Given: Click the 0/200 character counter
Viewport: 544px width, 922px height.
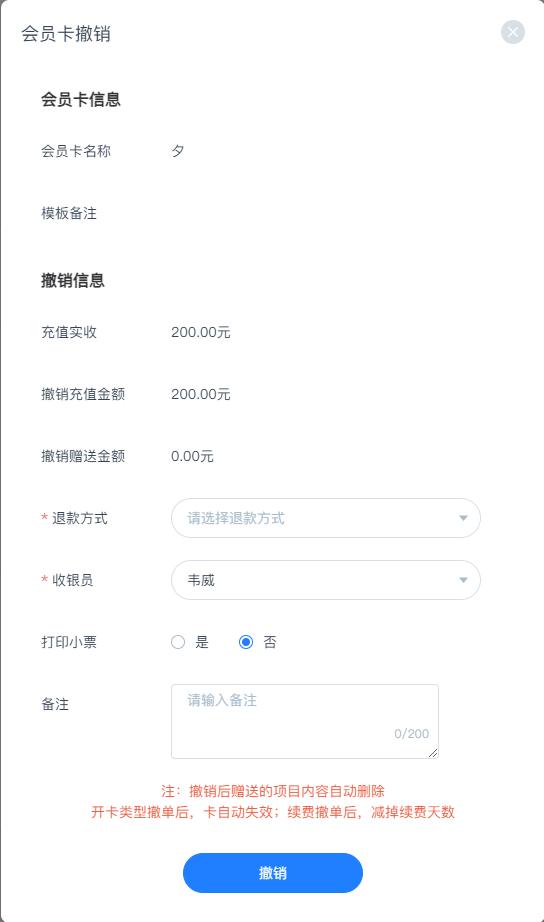Looking at the screenshot, I should pyautogui.click(x=412, y=734).
